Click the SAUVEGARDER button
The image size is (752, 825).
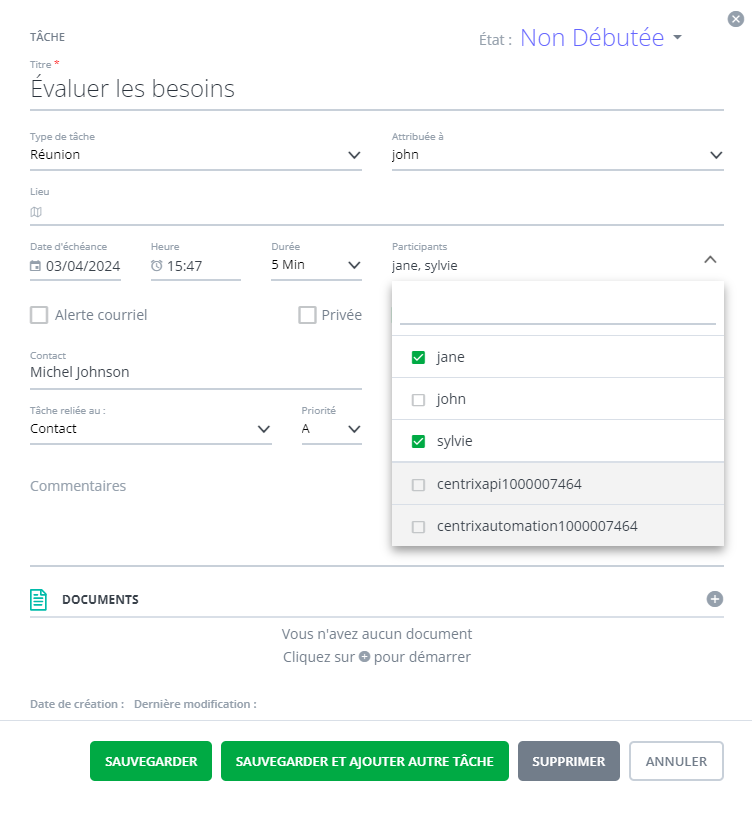point(150,761)
